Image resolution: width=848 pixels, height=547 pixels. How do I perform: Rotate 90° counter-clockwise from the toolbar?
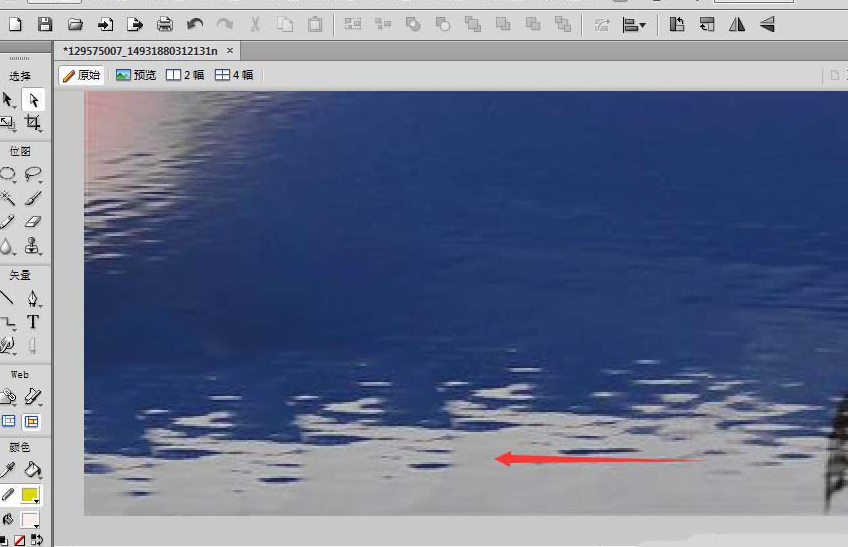[x=677, y=24]
